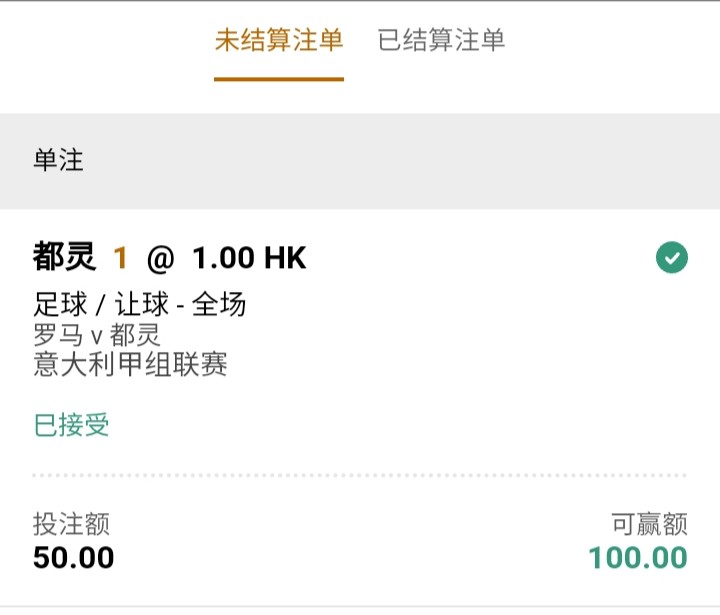Click the 50.00 stake amount
Image resolution: width=720 pixels, height=615 pixels.
point(74,557)
